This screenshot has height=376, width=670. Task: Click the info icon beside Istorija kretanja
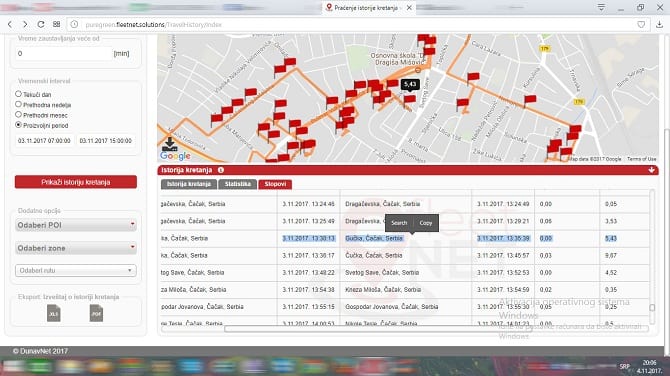coord(220,170)
